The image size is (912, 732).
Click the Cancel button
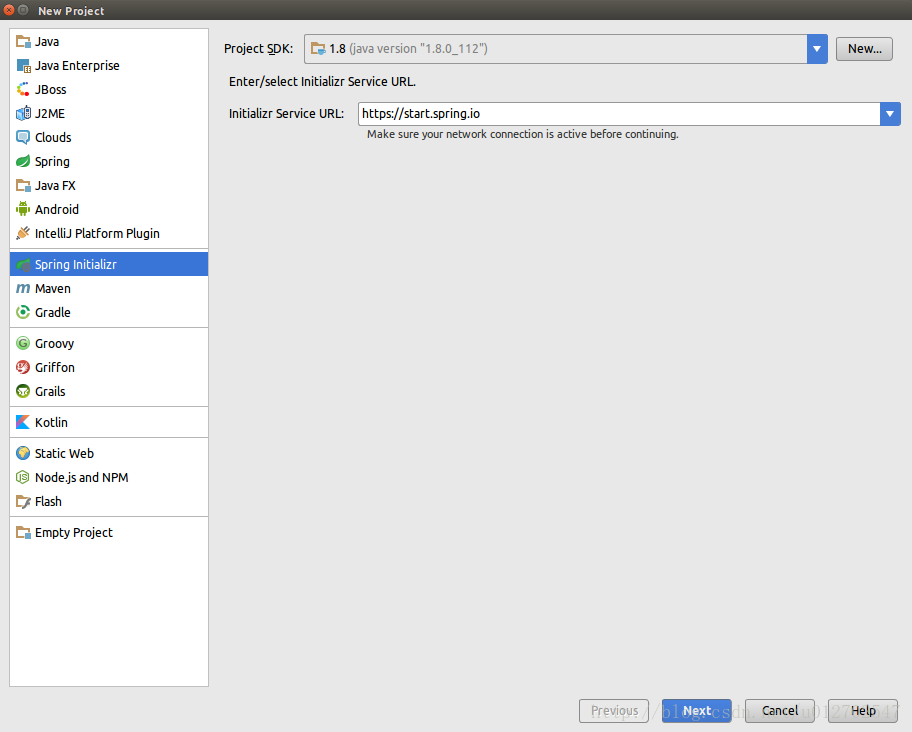[779, 711]
